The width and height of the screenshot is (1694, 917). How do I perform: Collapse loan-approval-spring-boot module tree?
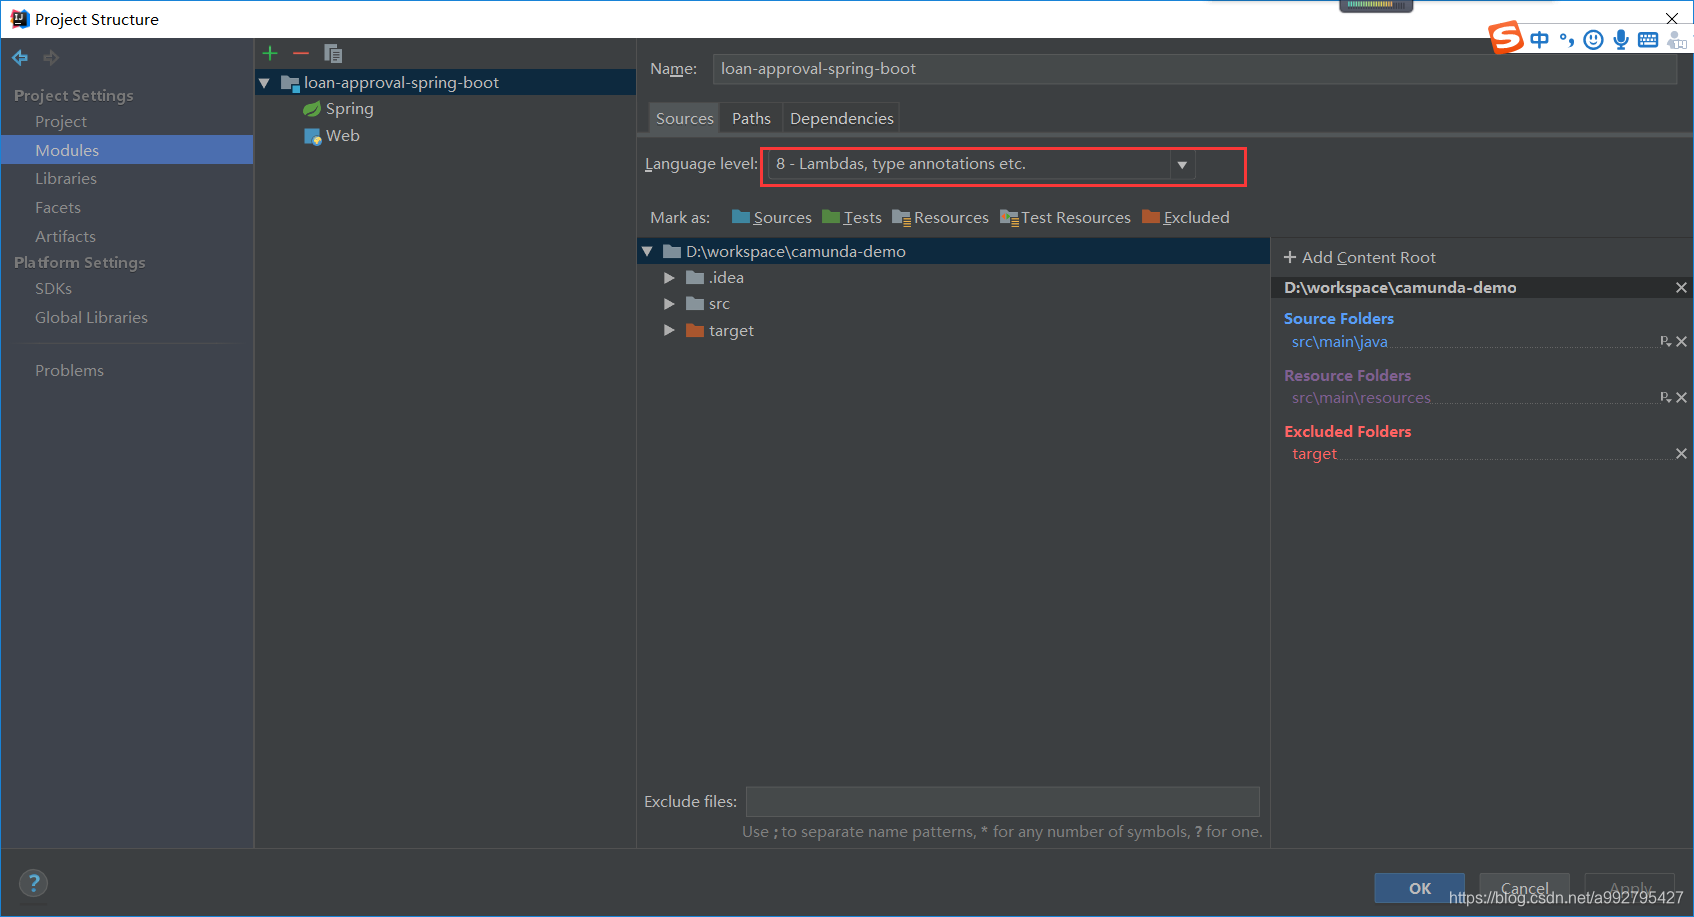click(265, 83)
